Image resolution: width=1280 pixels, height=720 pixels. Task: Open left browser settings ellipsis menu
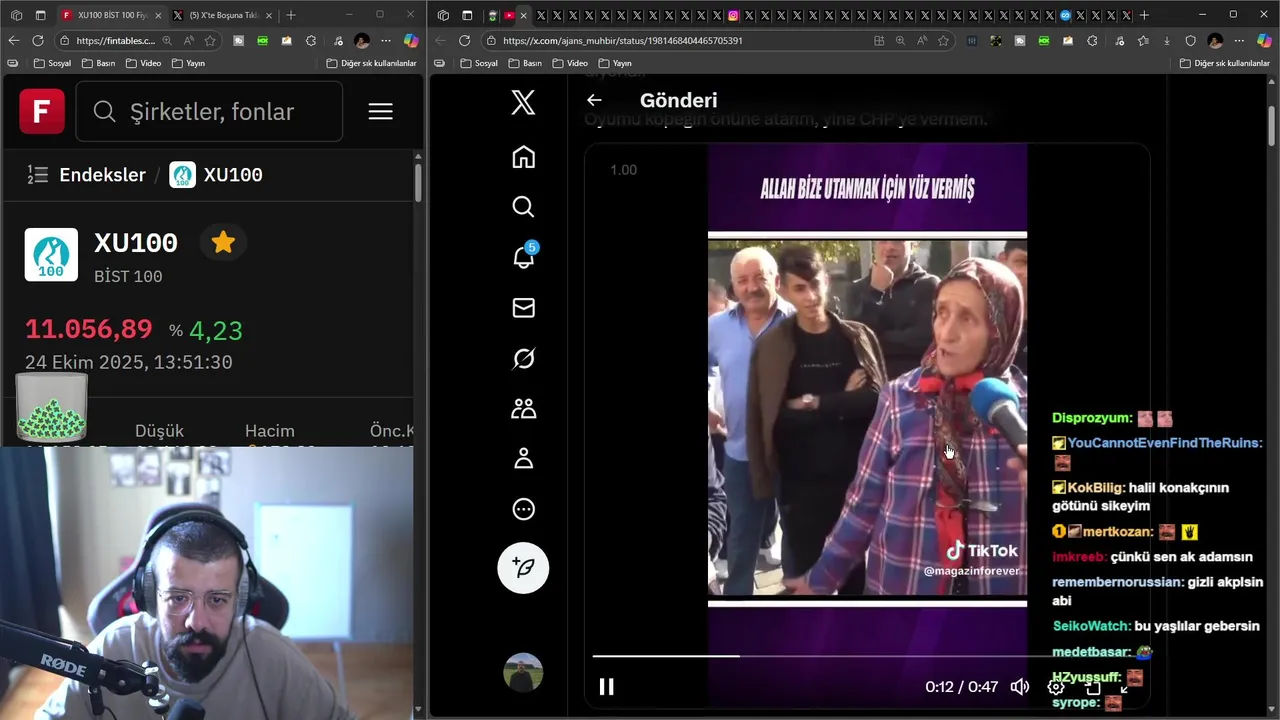click(x=386, y=40)
